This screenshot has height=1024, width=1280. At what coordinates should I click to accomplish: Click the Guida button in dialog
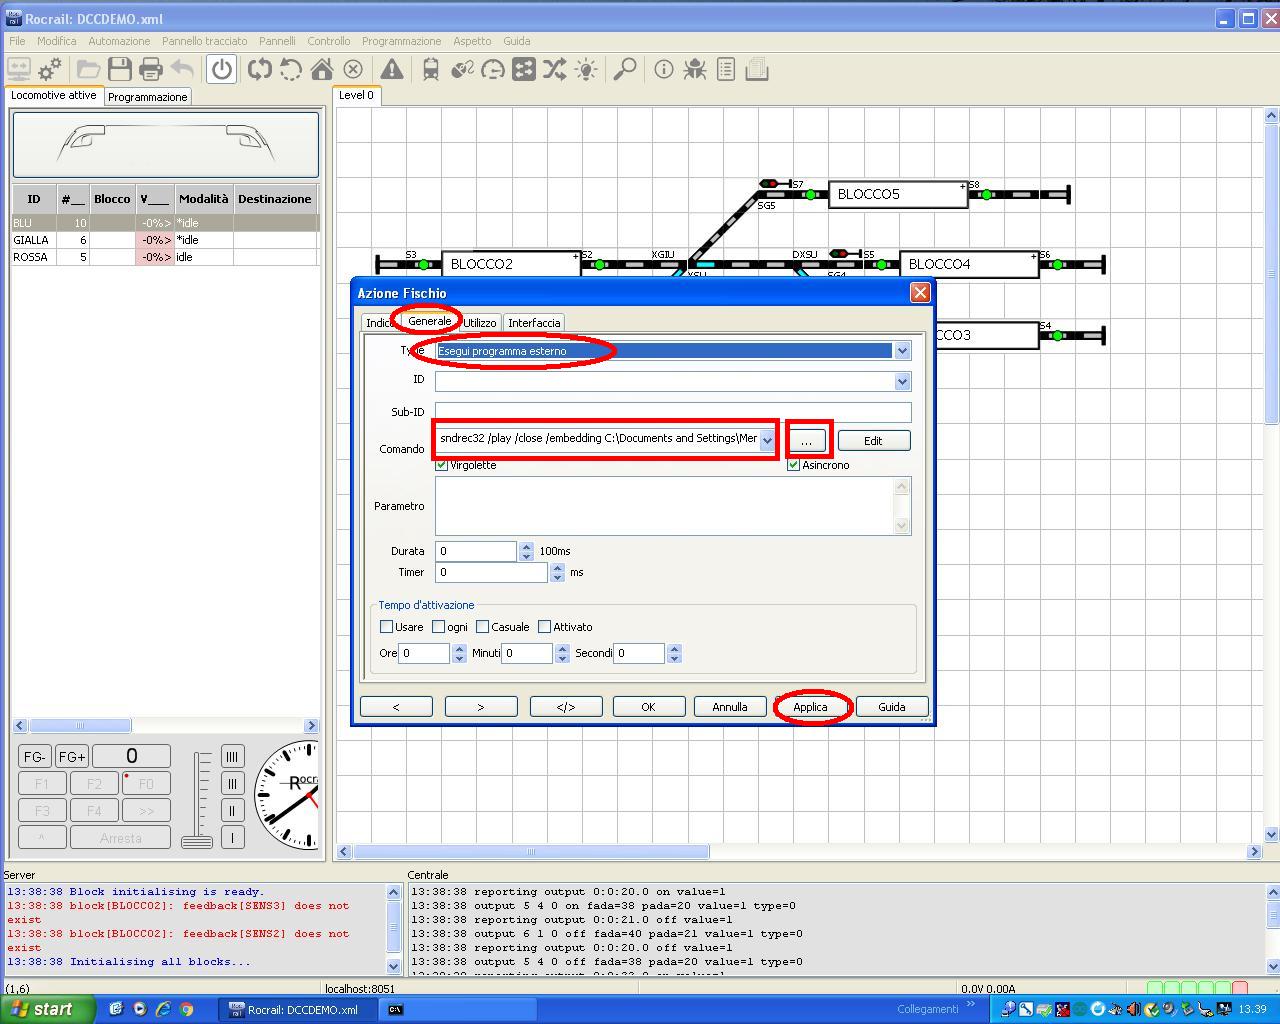click(x=892, y=707)
